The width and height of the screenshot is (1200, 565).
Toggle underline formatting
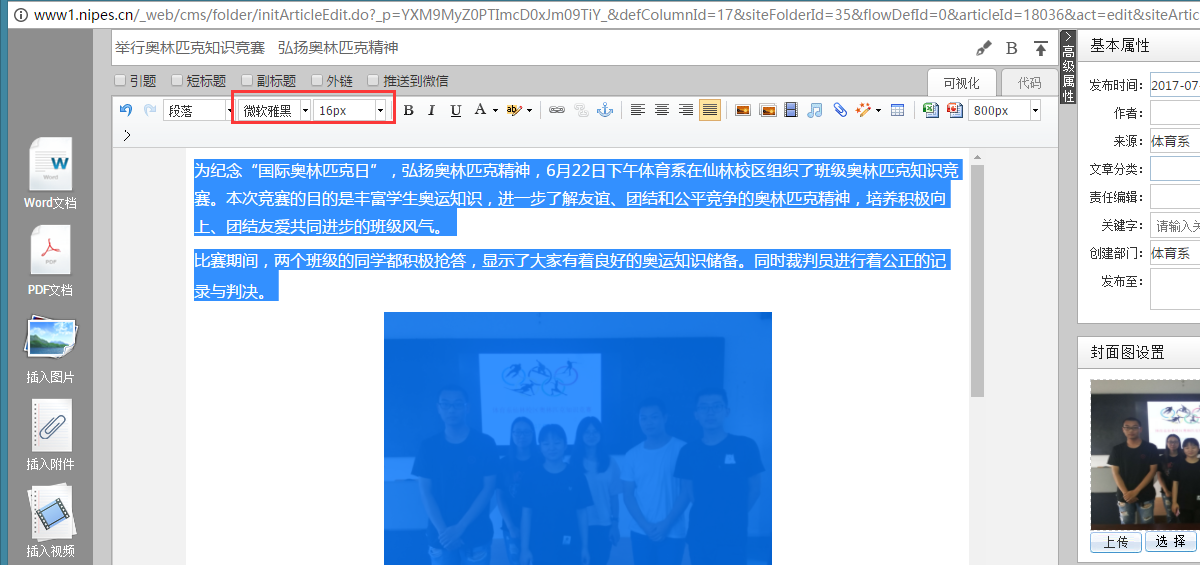456,110
